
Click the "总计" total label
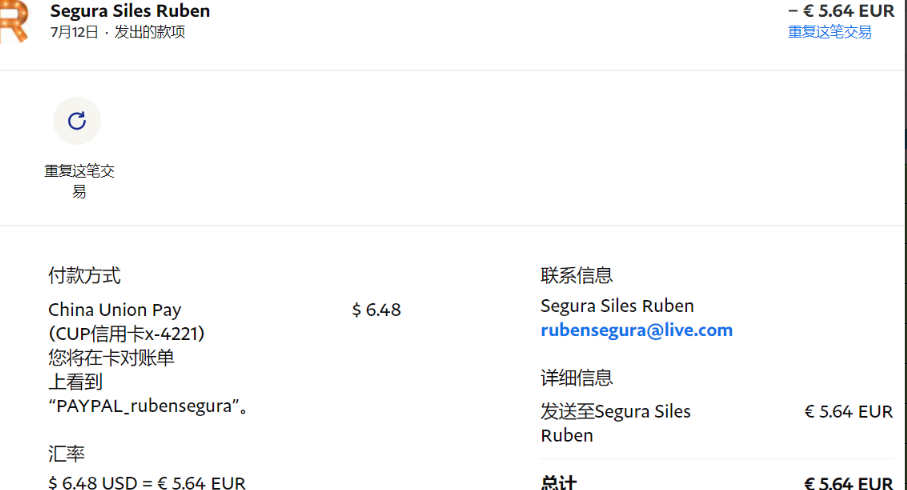click(x=558, y=483)
